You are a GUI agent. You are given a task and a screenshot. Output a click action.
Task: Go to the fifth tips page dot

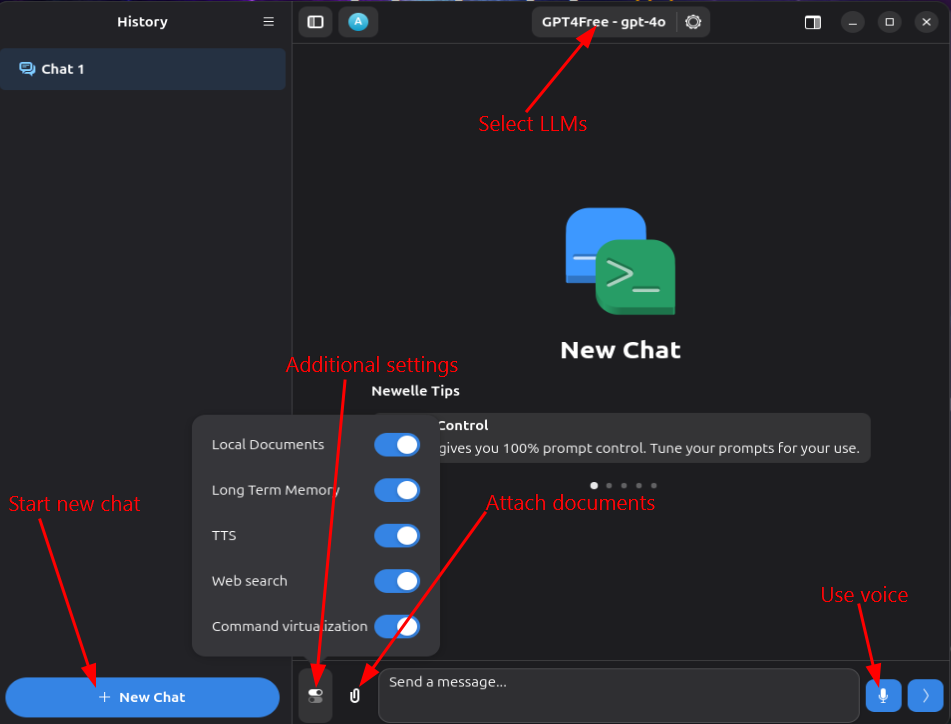click(x=654, y=485)
